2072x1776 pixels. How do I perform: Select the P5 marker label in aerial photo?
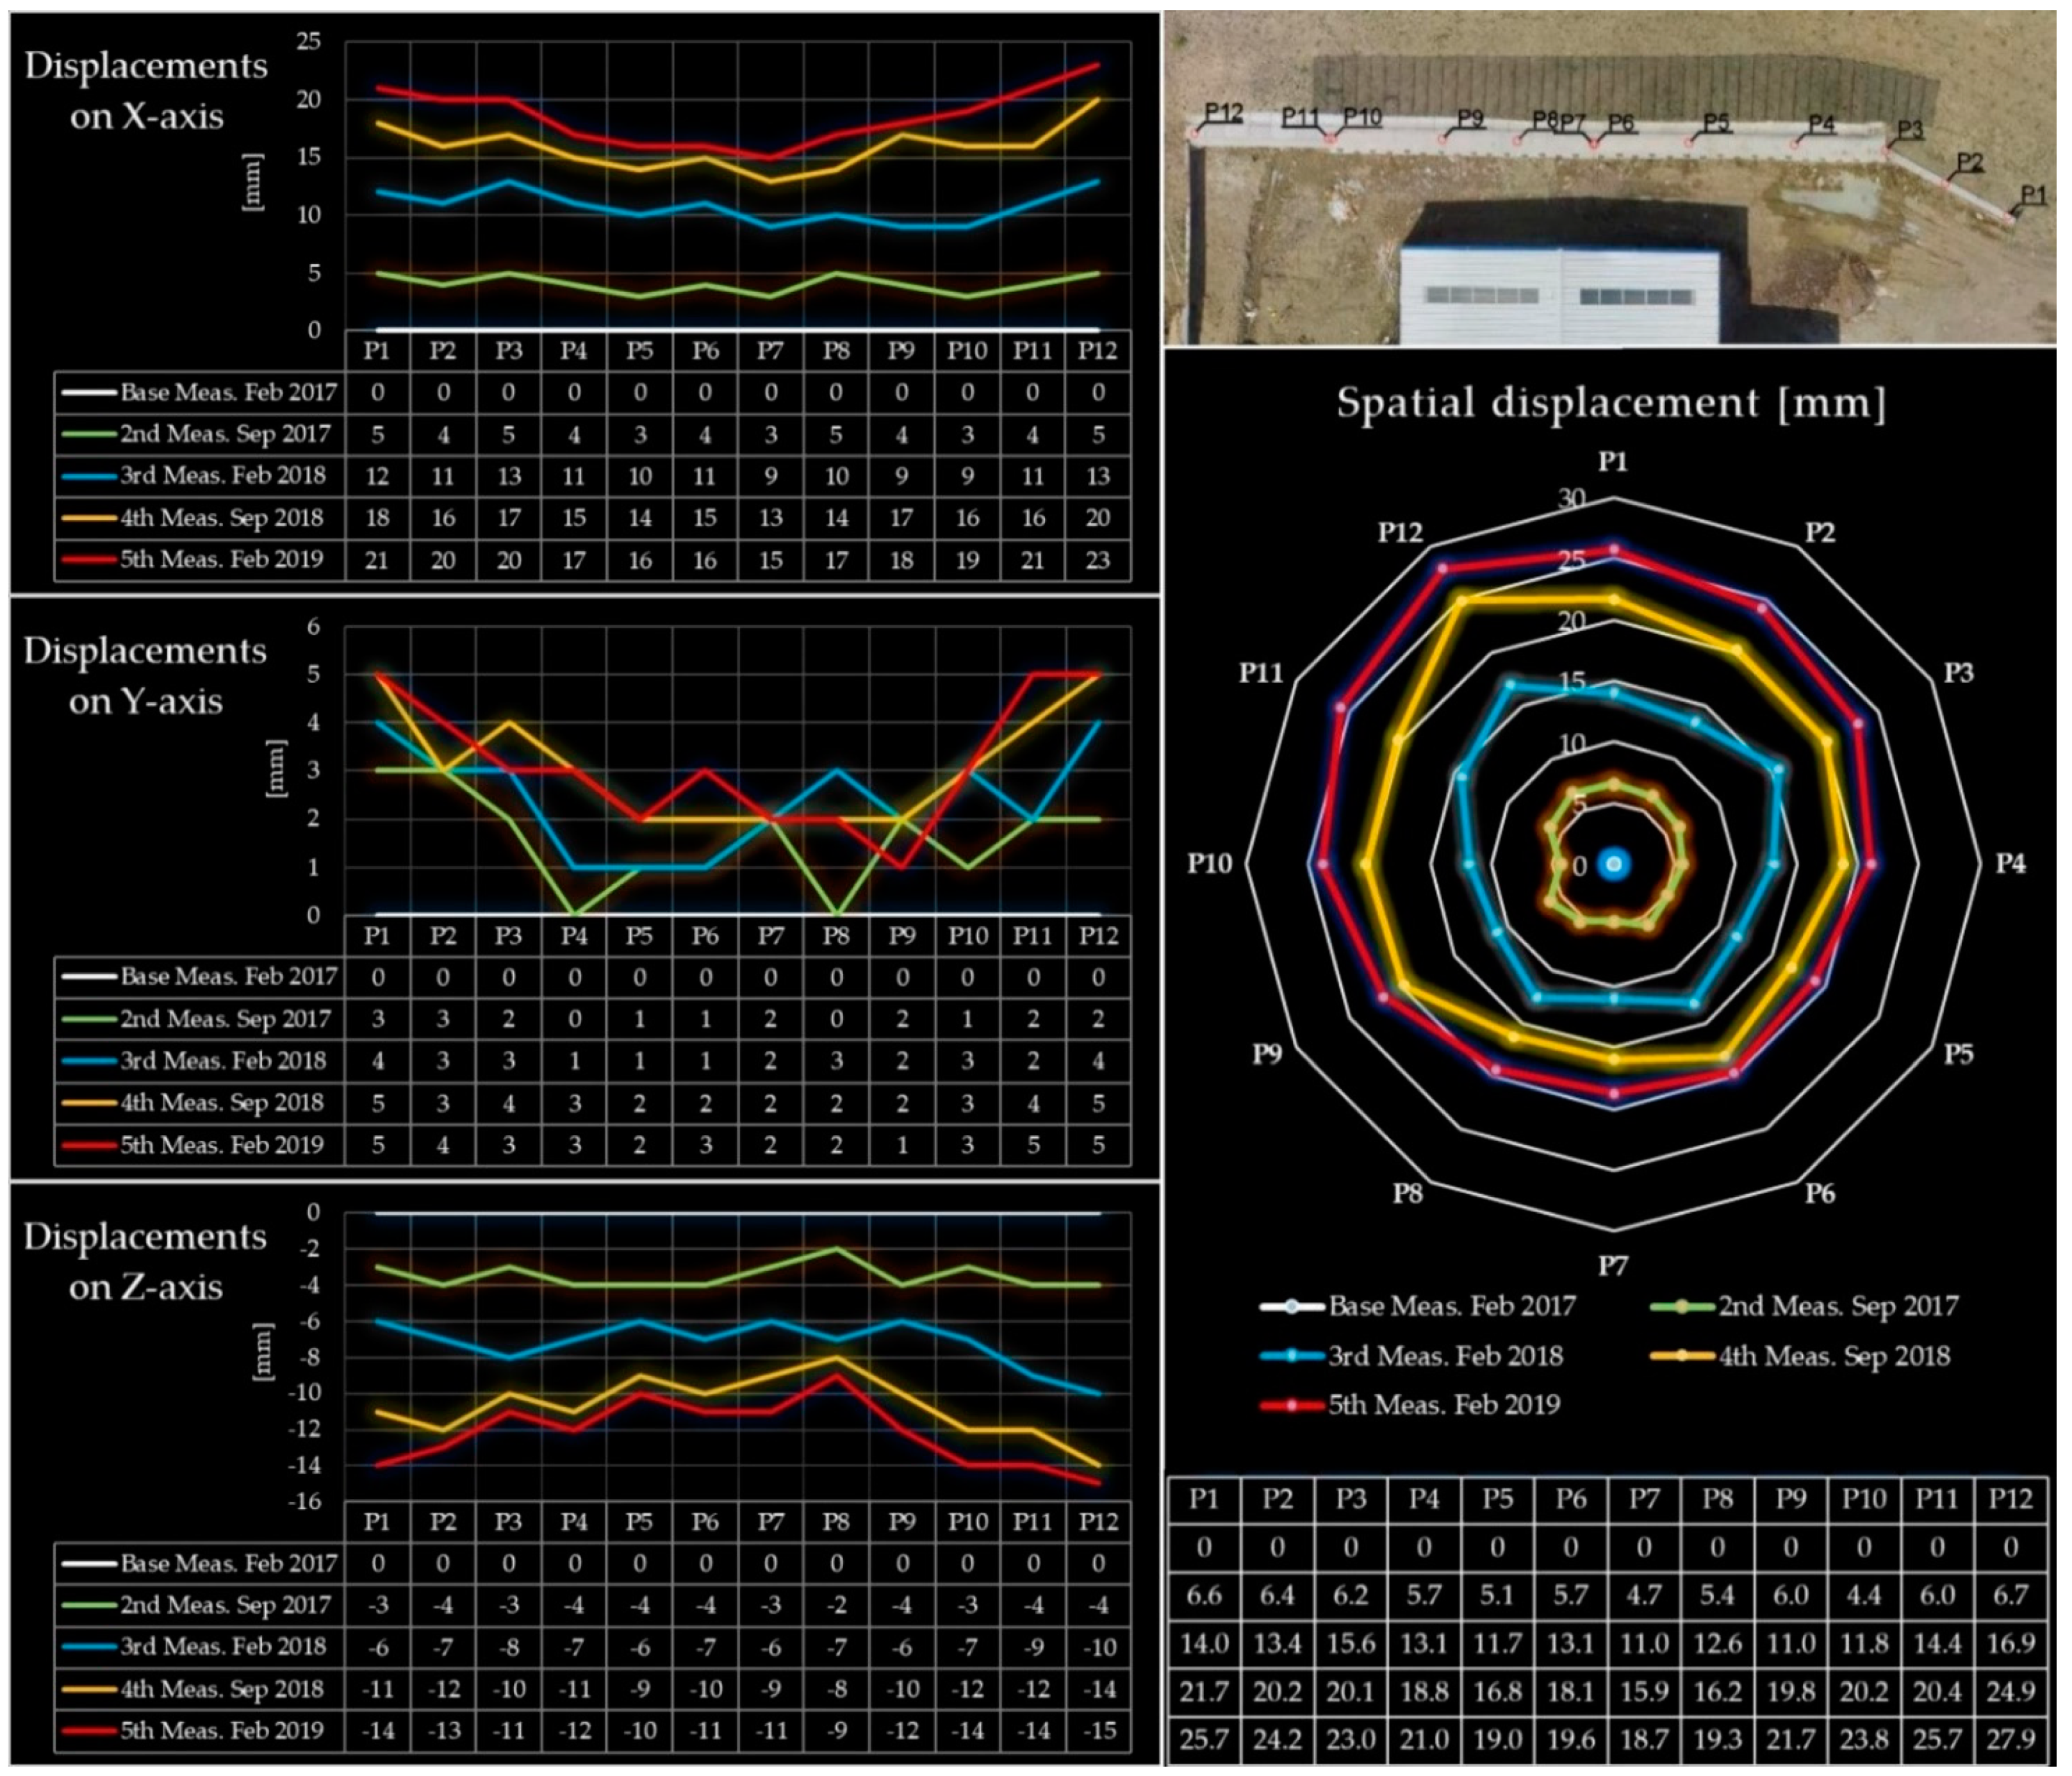point(1716,122)
